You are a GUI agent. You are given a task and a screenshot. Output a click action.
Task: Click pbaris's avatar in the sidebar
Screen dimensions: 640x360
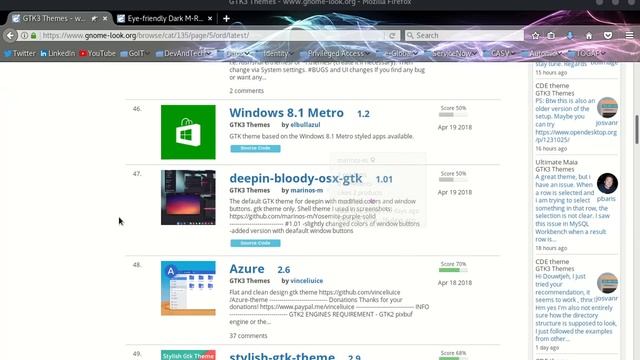[x=607, y=183]
